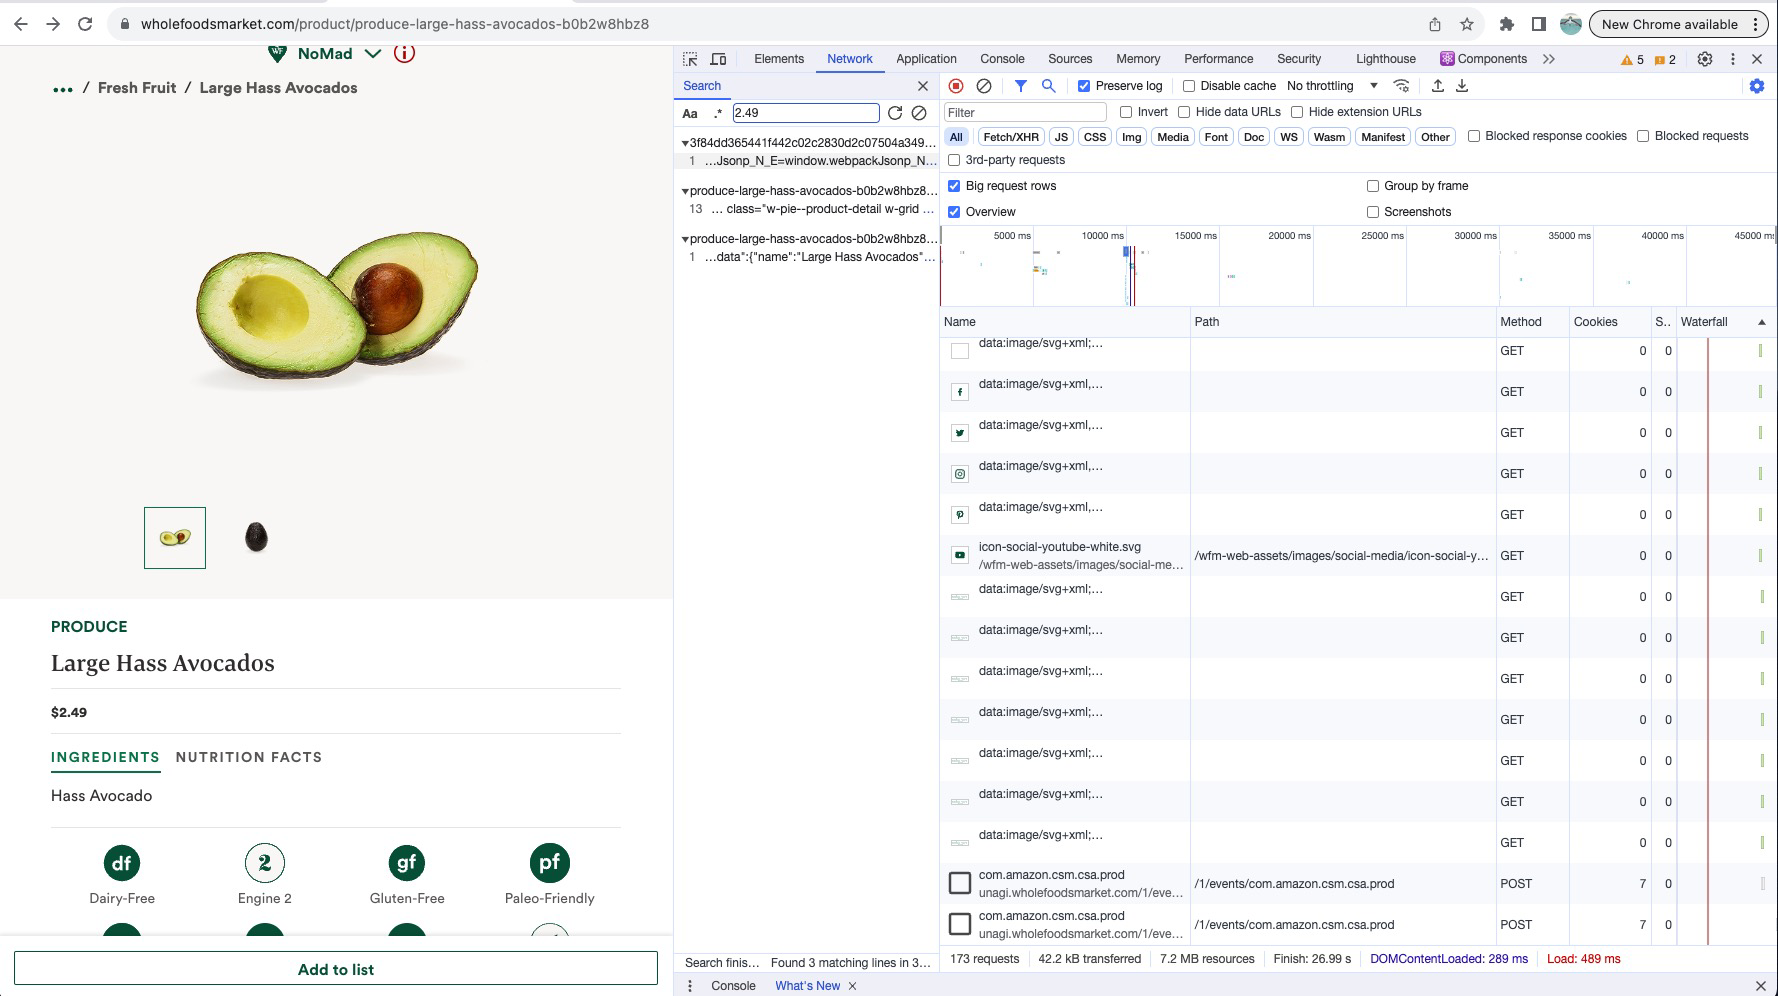Clear the network log
The image size is (1778, 996).
point(984,86)
